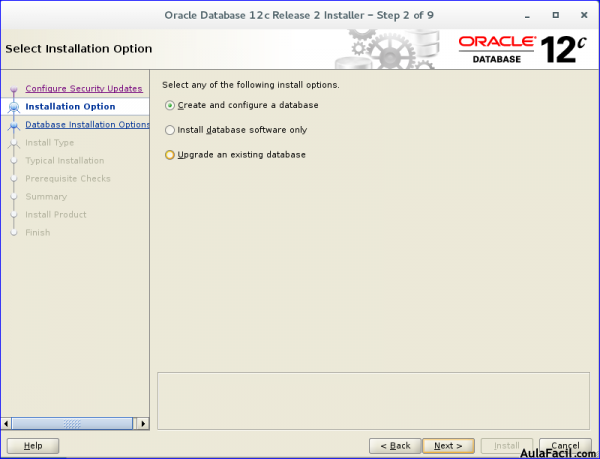Click the Installation Option step in the sidebar
600x459 pixels.
70,106
